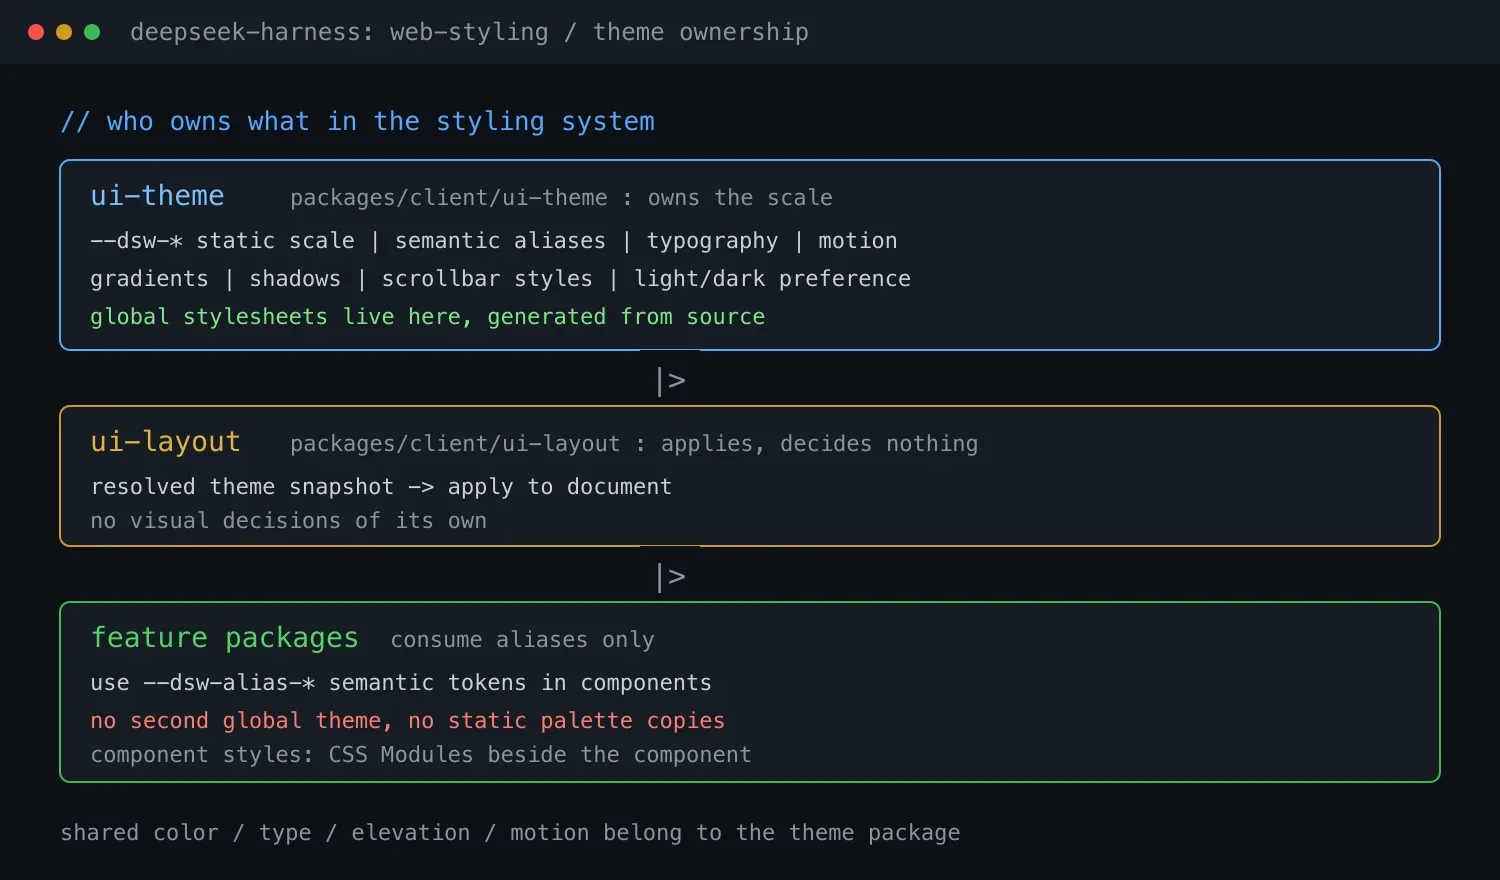Click the "apply to document" text
The height and width of the screenshot is (880, 1500).
560,487
